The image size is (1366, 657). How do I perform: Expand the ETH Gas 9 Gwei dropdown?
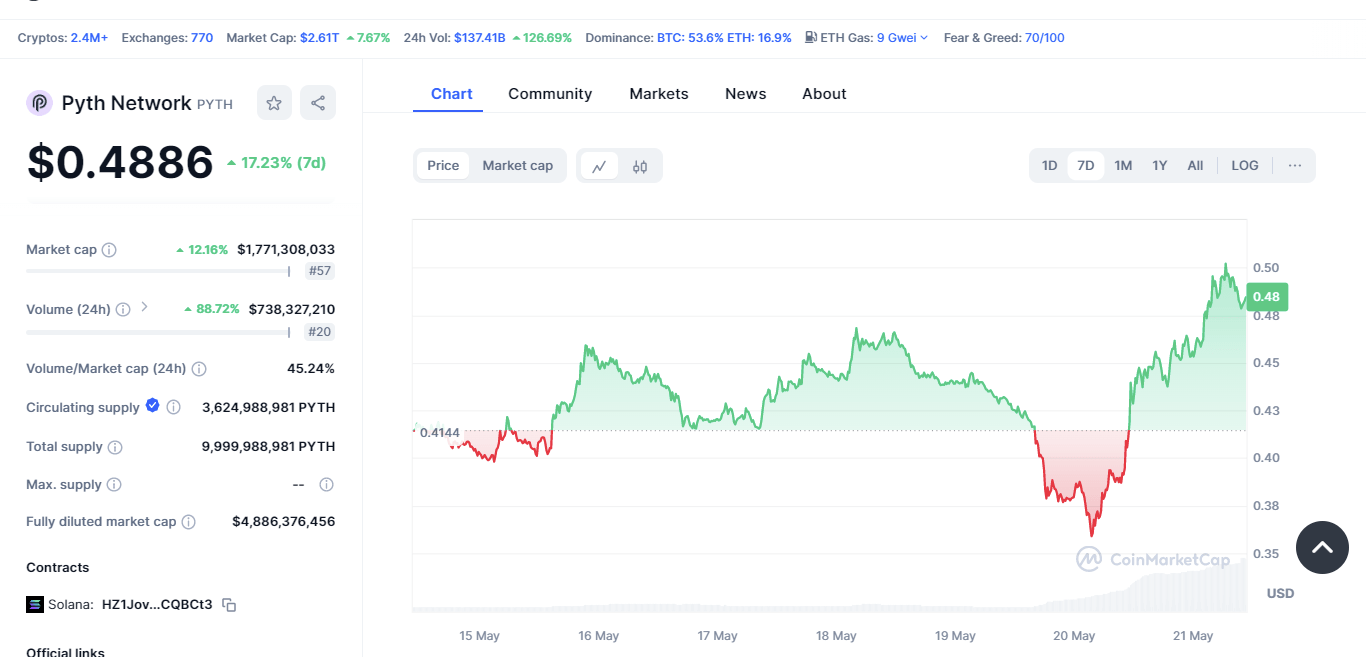902,38
